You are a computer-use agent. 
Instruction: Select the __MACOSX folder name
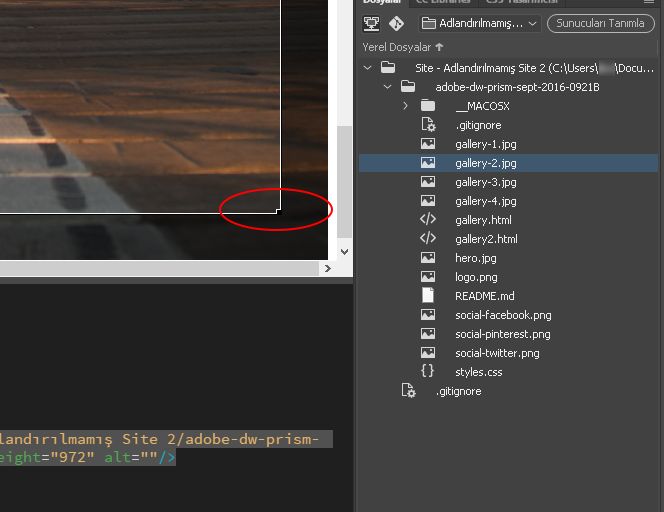(482, 106)
